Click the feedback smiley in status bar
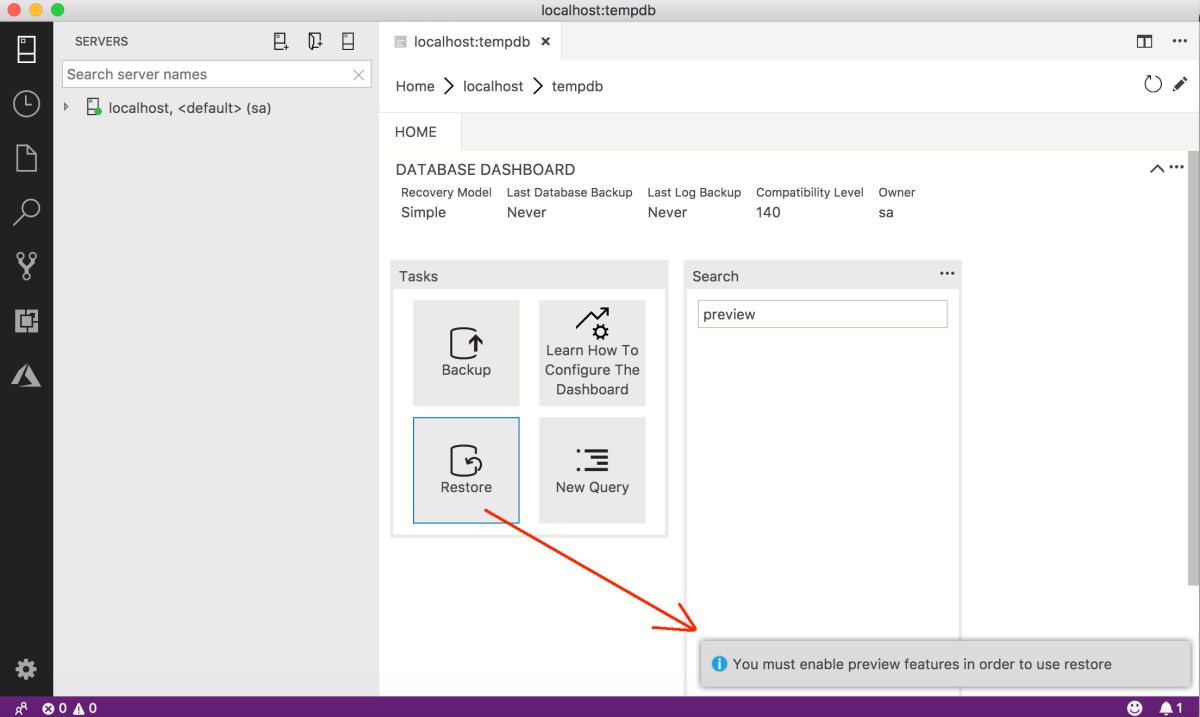This screenshot has height=717, width=1200. 1135,708
